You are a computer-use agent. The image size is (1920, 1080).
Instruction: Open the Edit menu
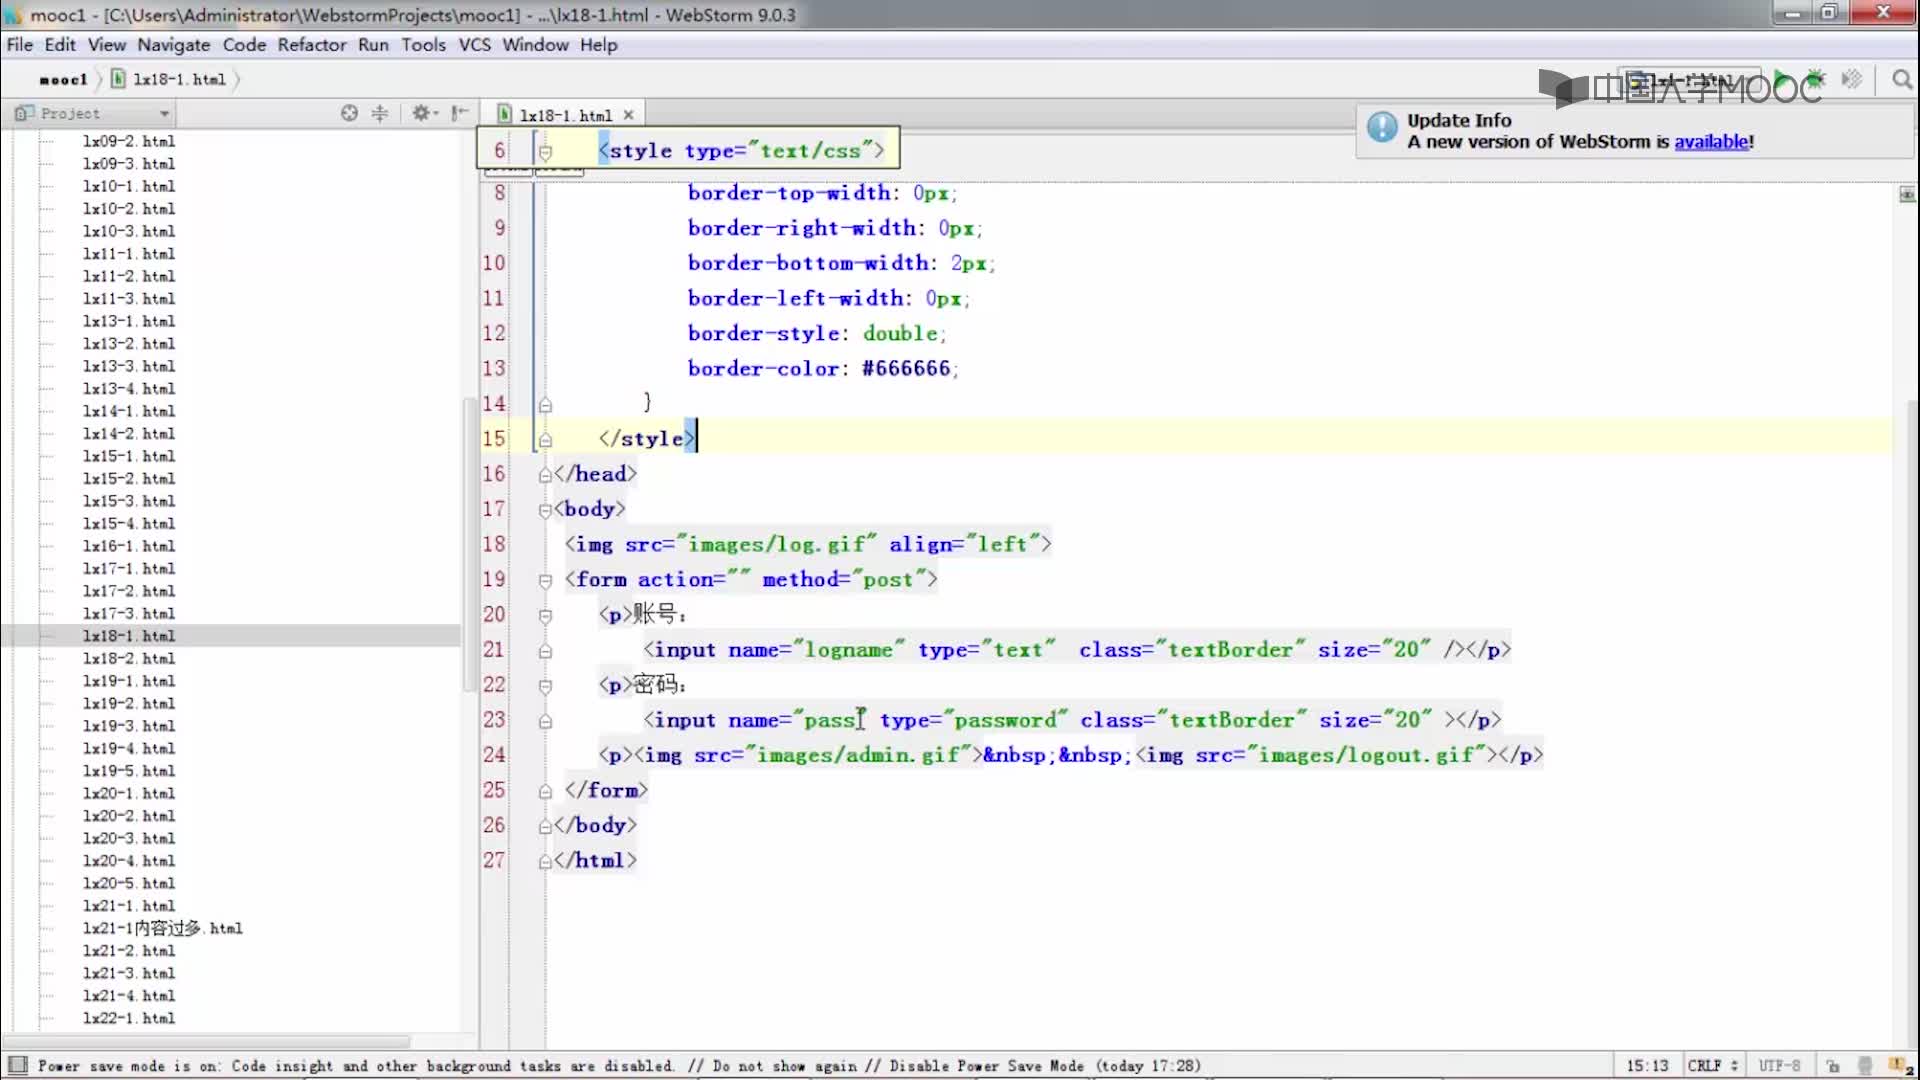[60, 45]
